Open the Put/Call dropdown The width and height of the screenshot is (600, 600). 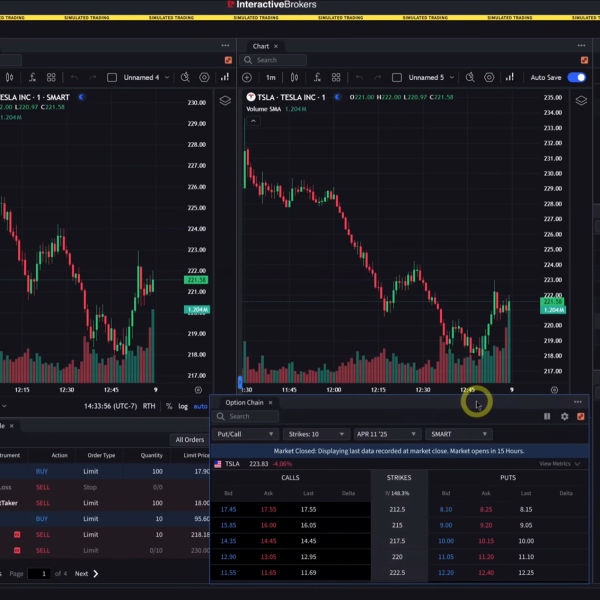click(x=245, y=434)
